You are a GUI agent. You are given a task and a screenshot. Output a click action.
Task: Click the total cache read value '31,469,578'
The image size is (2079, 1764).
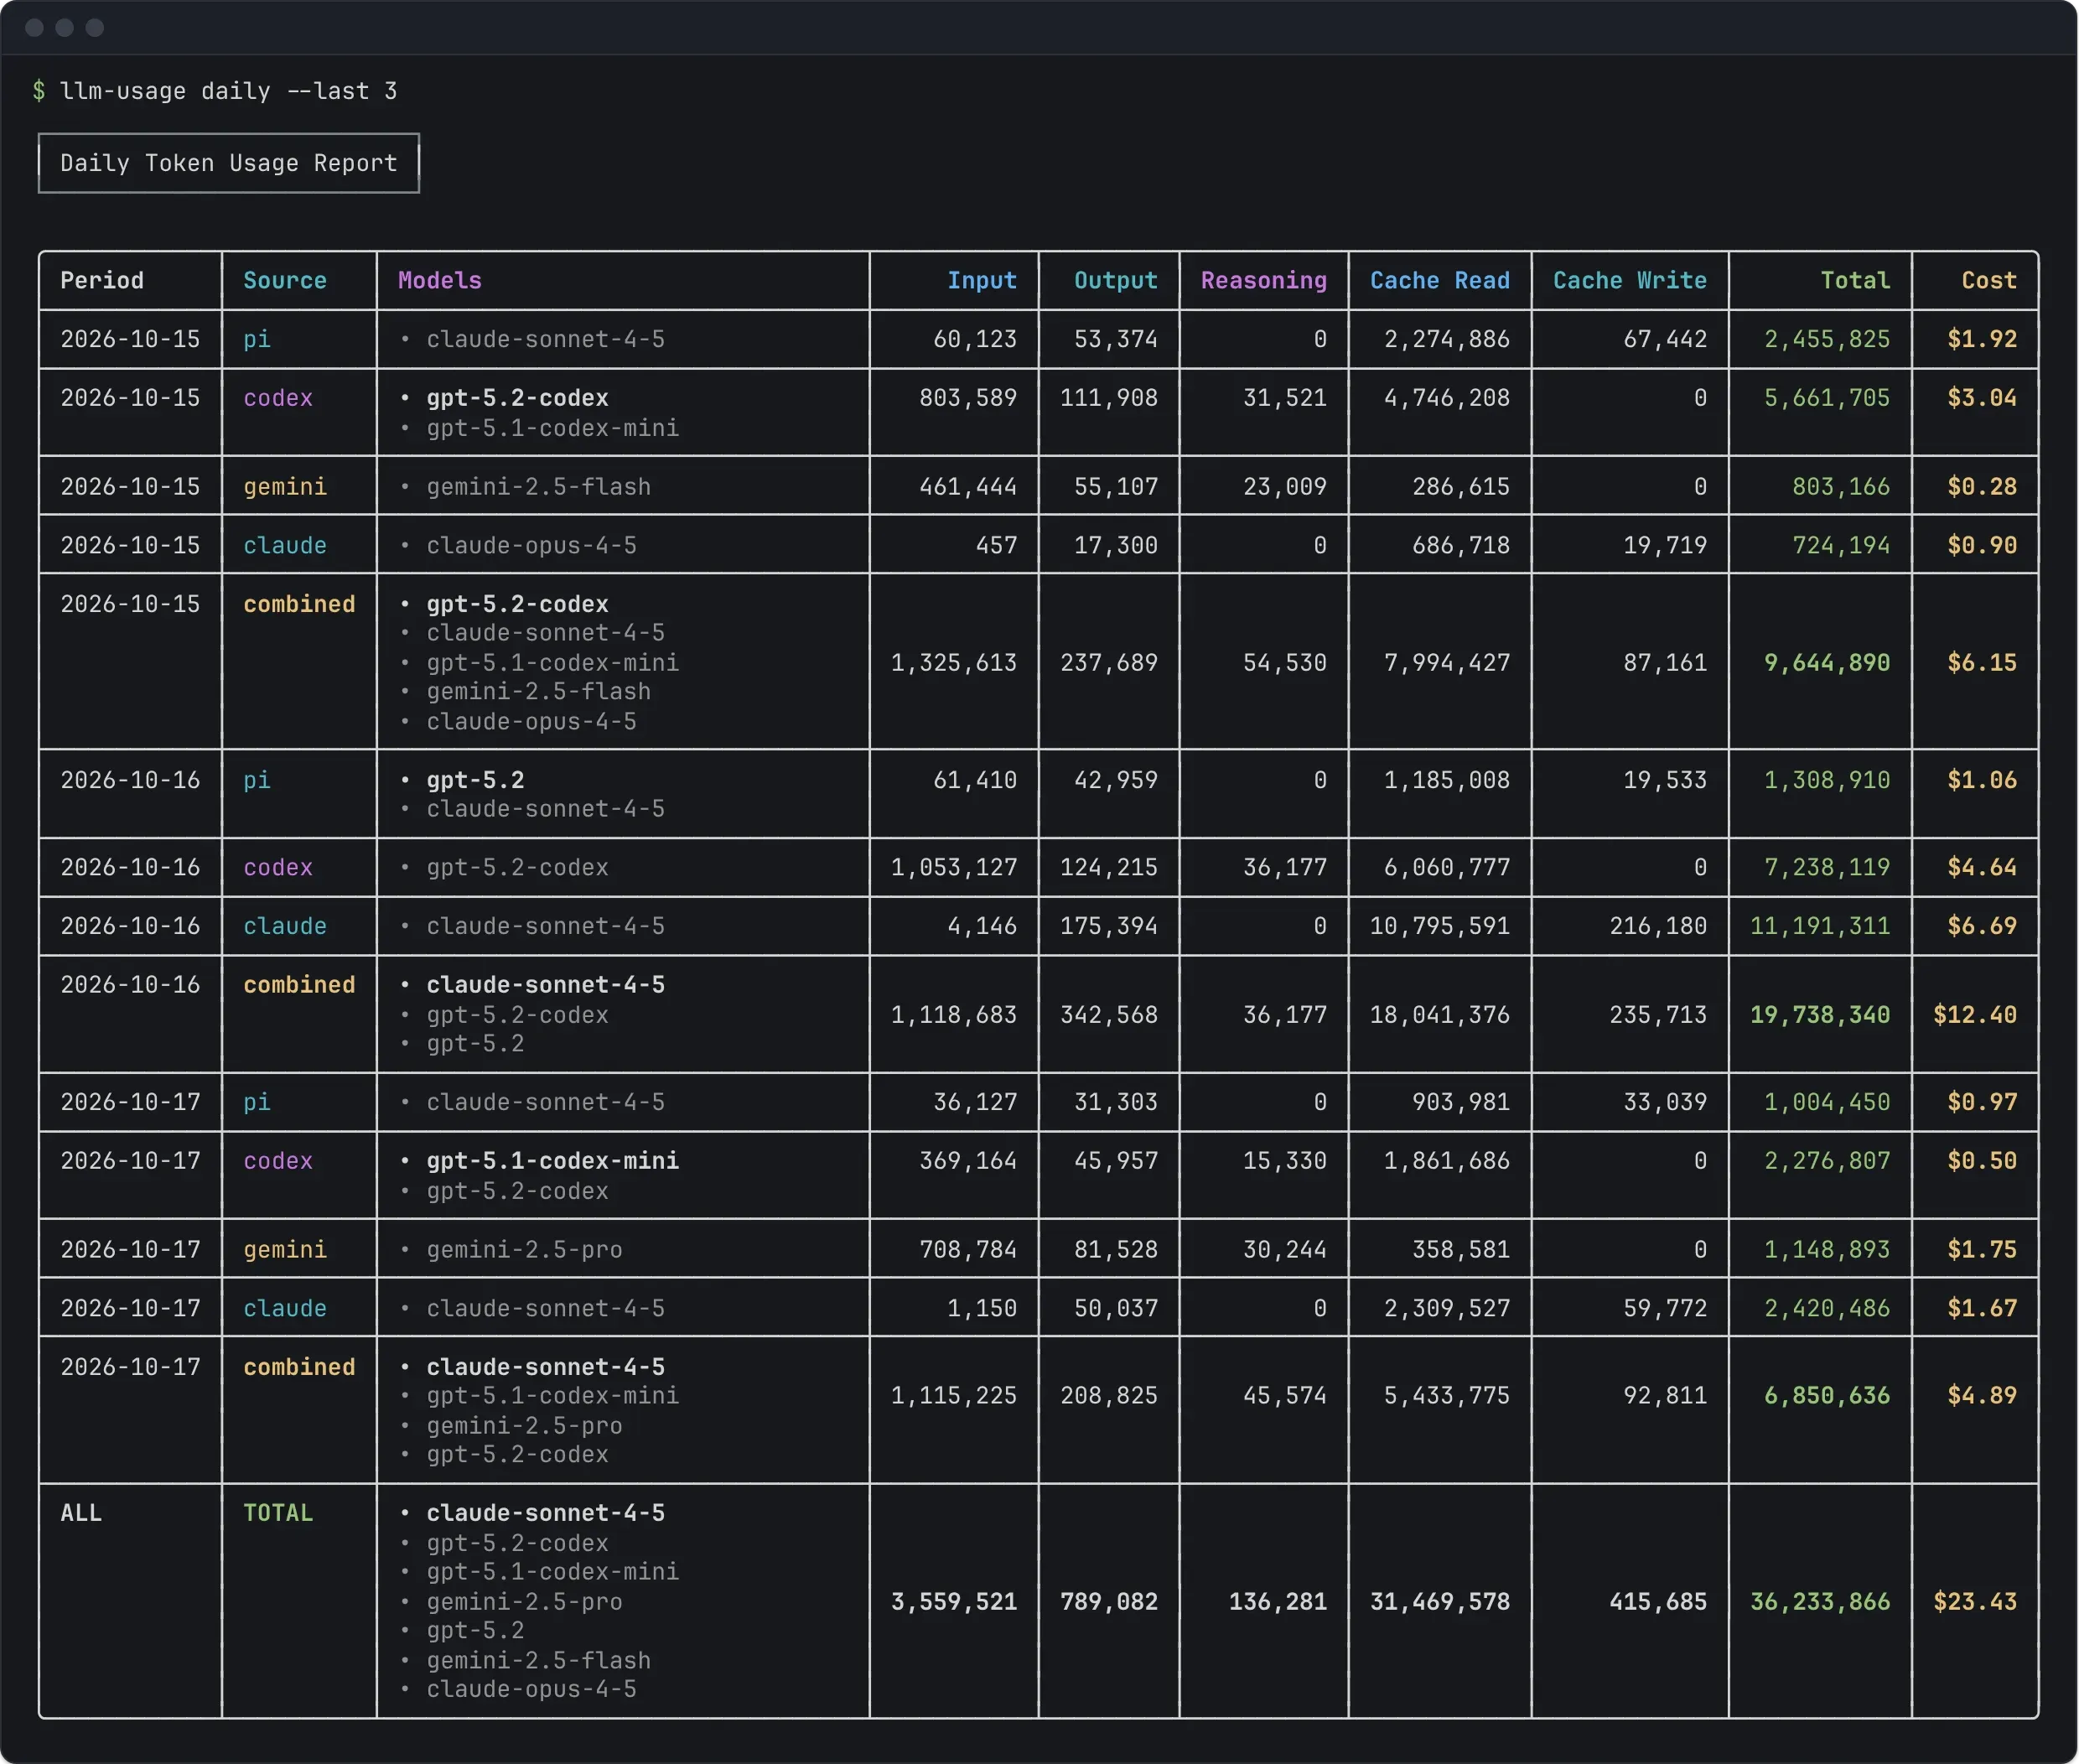(1440, 1602)
